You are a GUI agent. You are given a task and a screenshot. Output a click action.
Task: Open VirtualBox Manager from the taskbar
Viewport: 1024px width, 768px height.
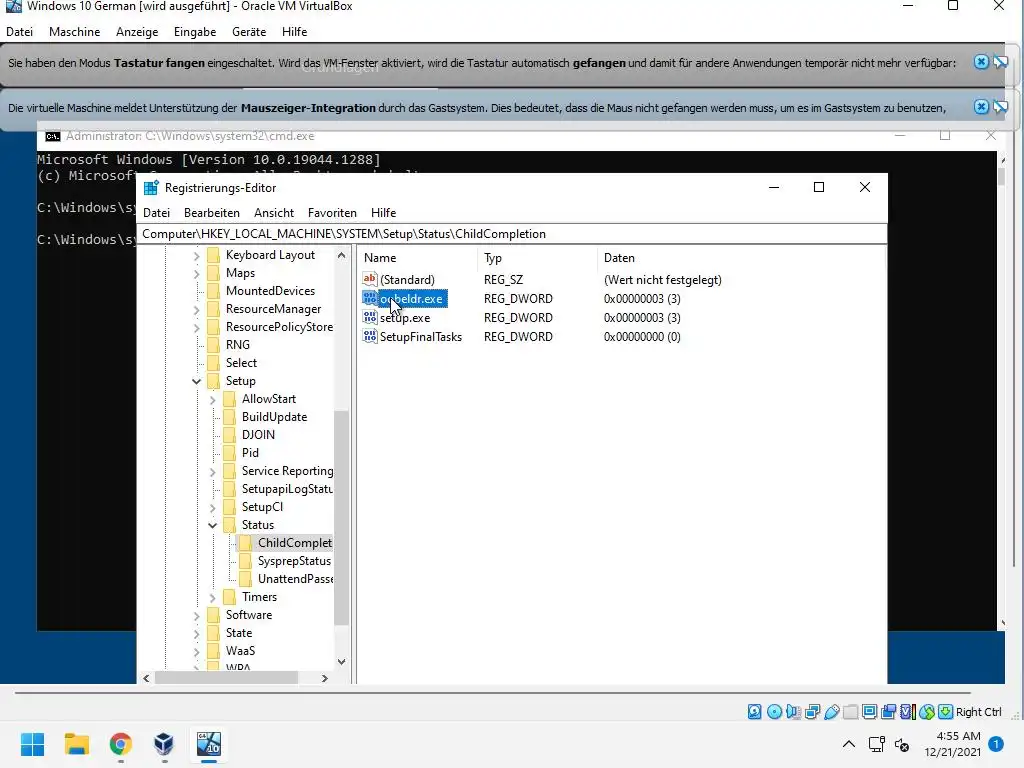coord(164,744)
